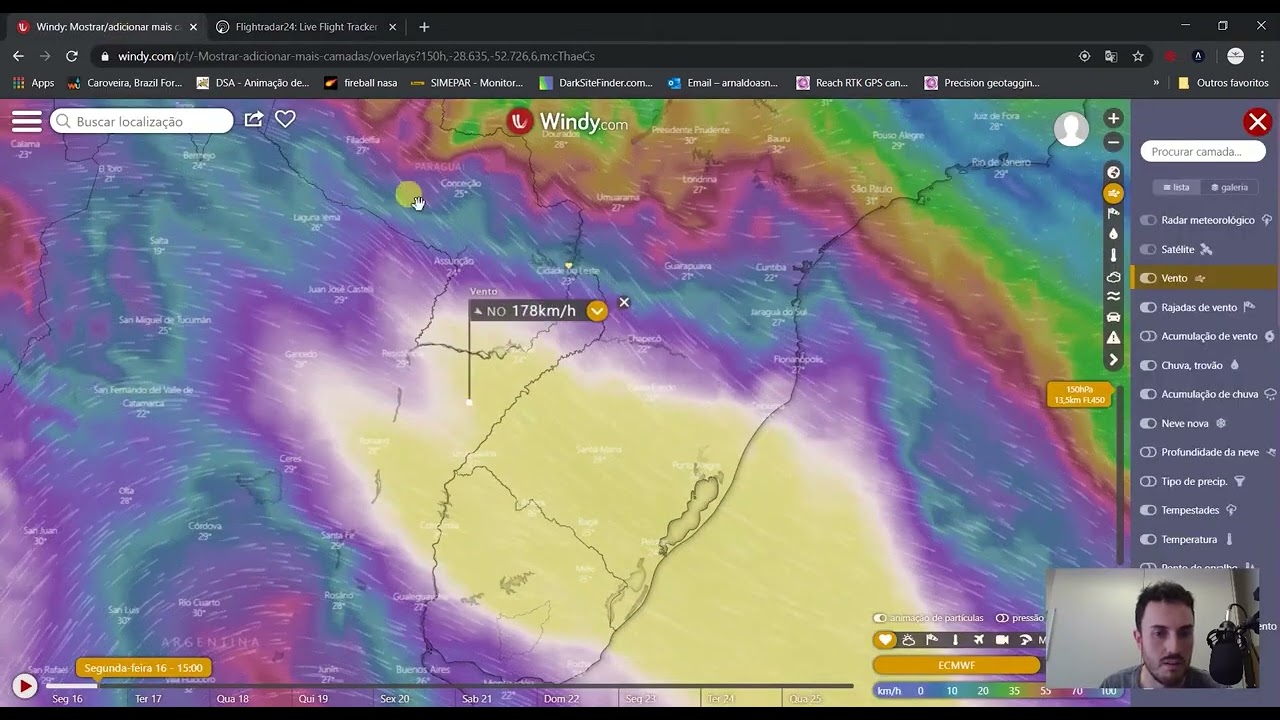Switch to the Flightradar24 browser tab

click(306, 27)
